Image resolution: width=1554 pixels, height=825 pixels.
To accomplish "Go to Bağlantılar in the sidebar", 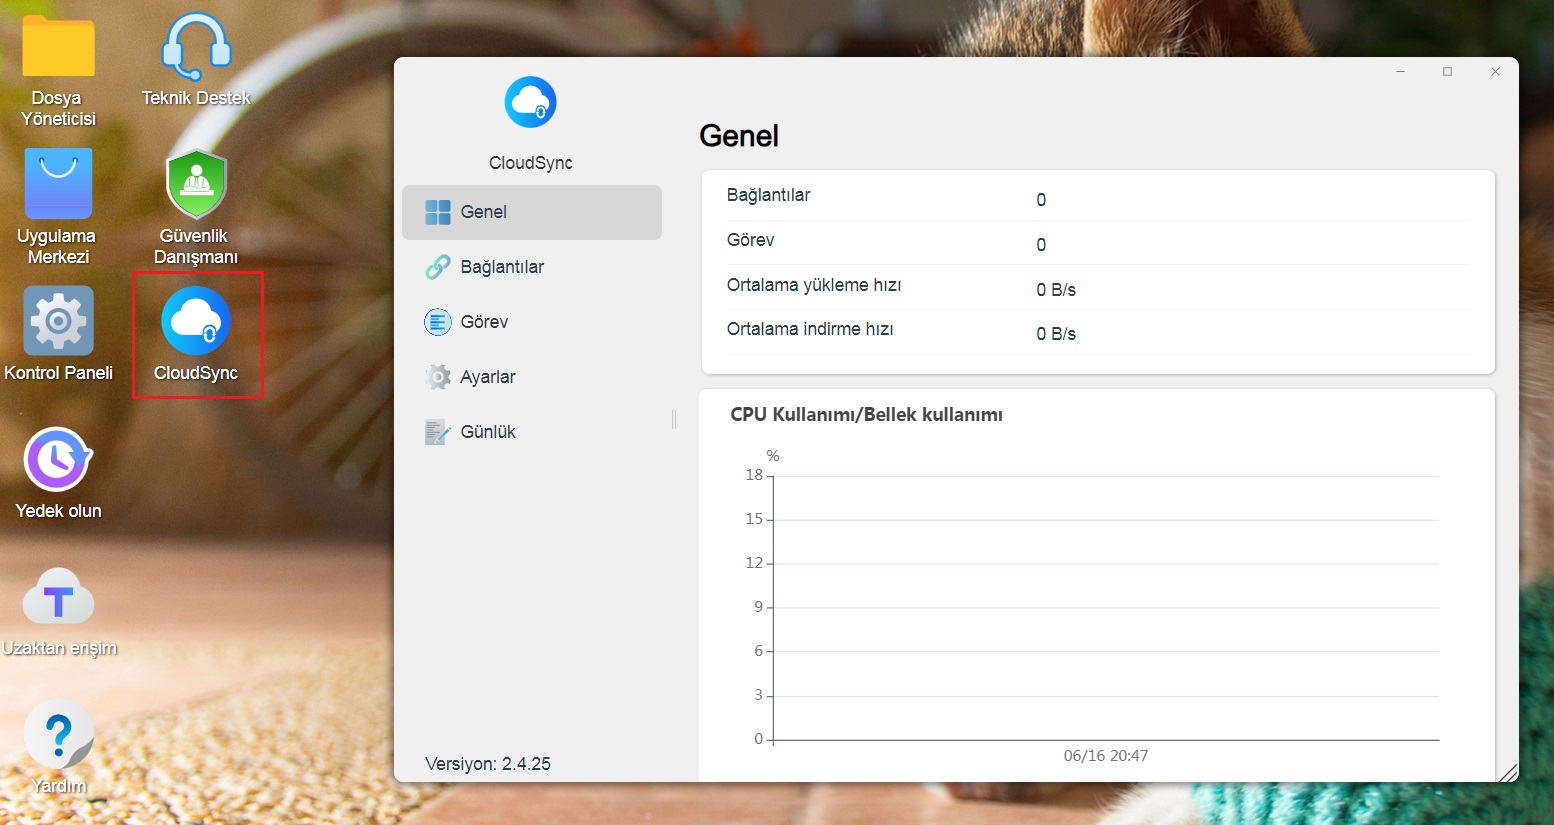I will click(531, 267).
